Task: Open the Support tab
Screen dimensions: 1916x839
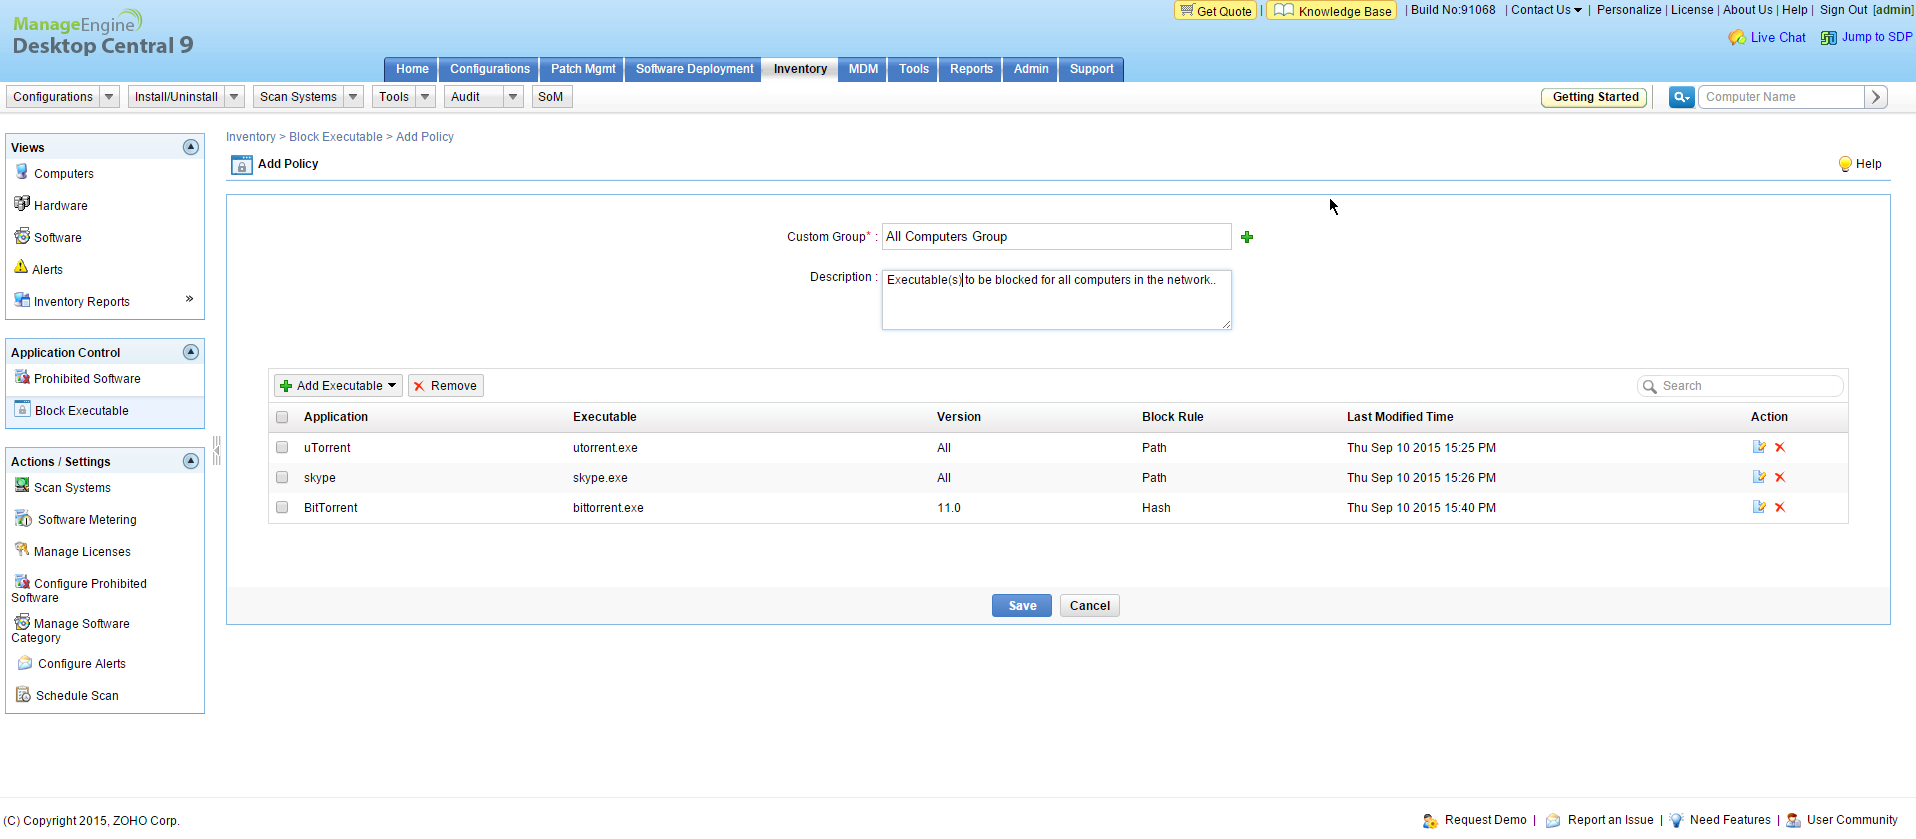Action: 1091,69
